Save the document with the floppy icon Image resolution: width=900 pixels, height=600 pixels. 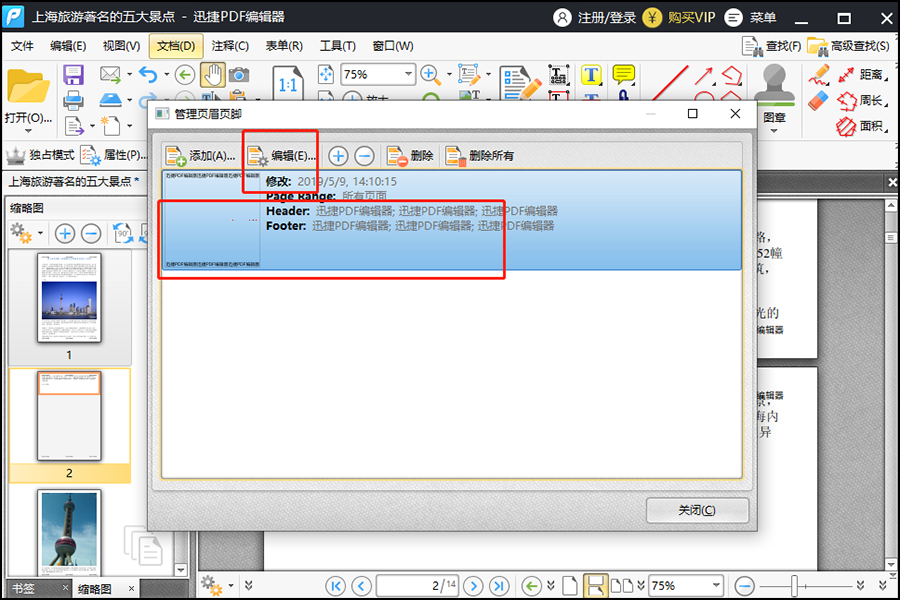[73, 75]
